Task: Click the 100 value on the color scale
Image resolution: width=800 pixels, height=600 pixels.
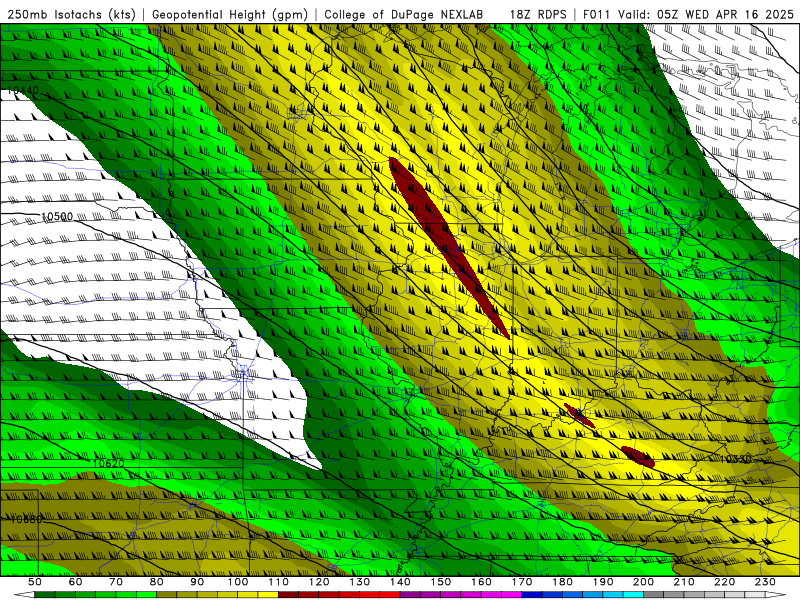Action: click(238, 582)
